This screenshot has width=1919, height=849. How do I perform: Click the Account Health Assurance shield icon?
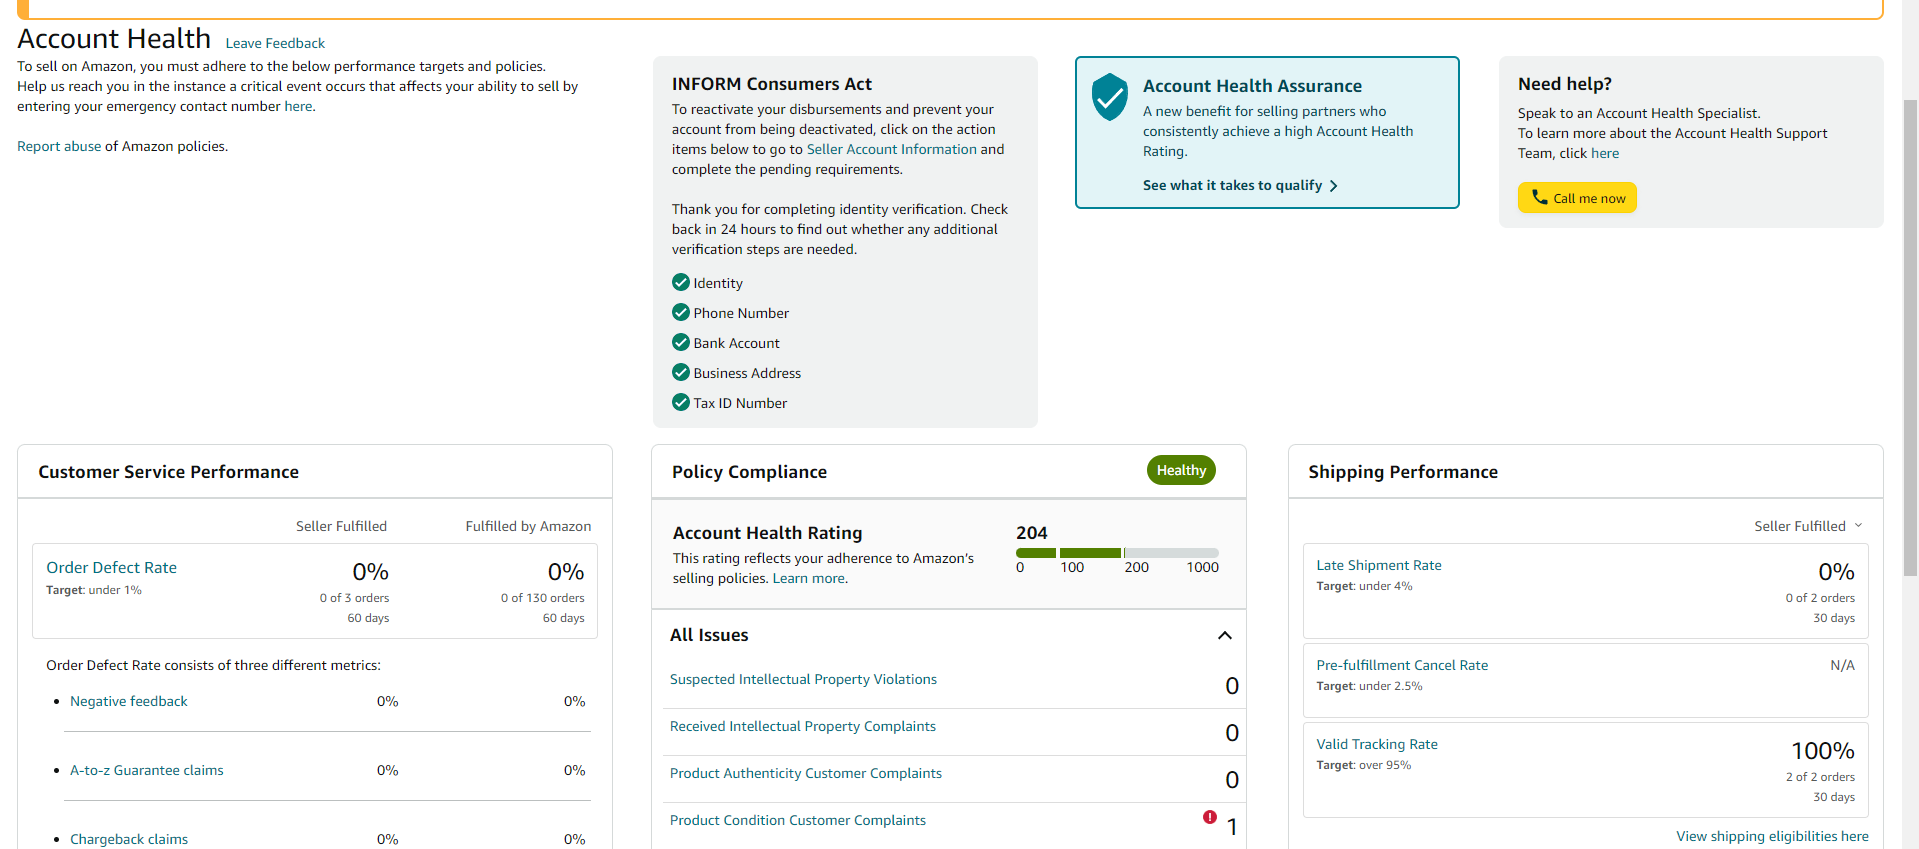coord(1109,96)
